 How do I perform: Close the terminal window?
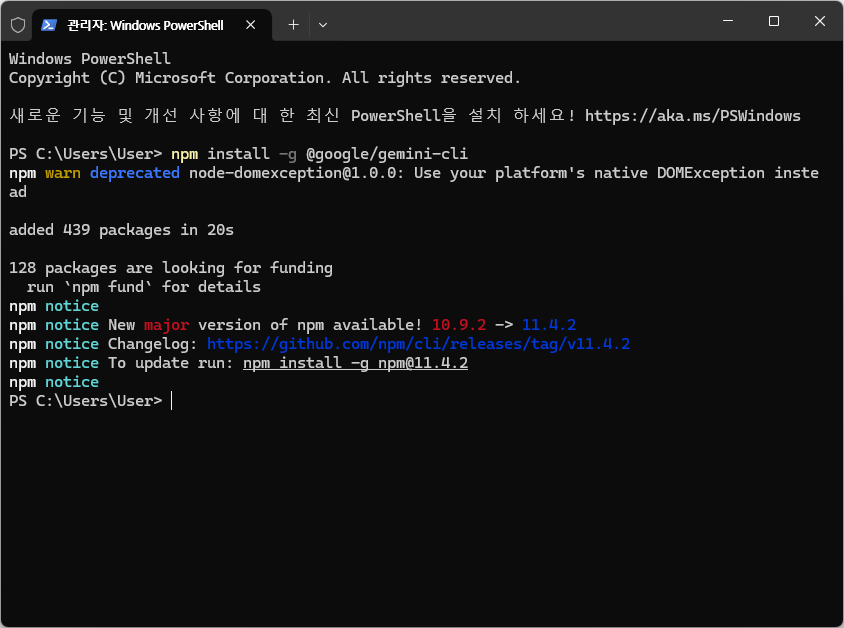tap(819, 21)
